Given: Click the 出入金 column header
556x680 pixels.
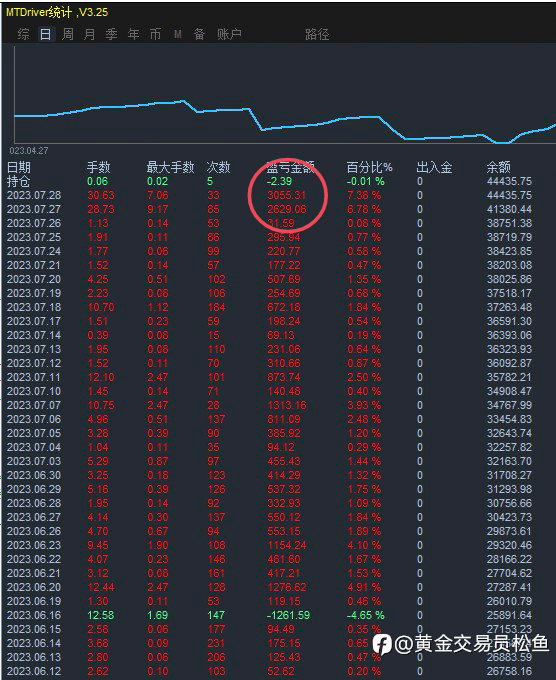Looking at the screenshot, I should [x=434, y=167].
